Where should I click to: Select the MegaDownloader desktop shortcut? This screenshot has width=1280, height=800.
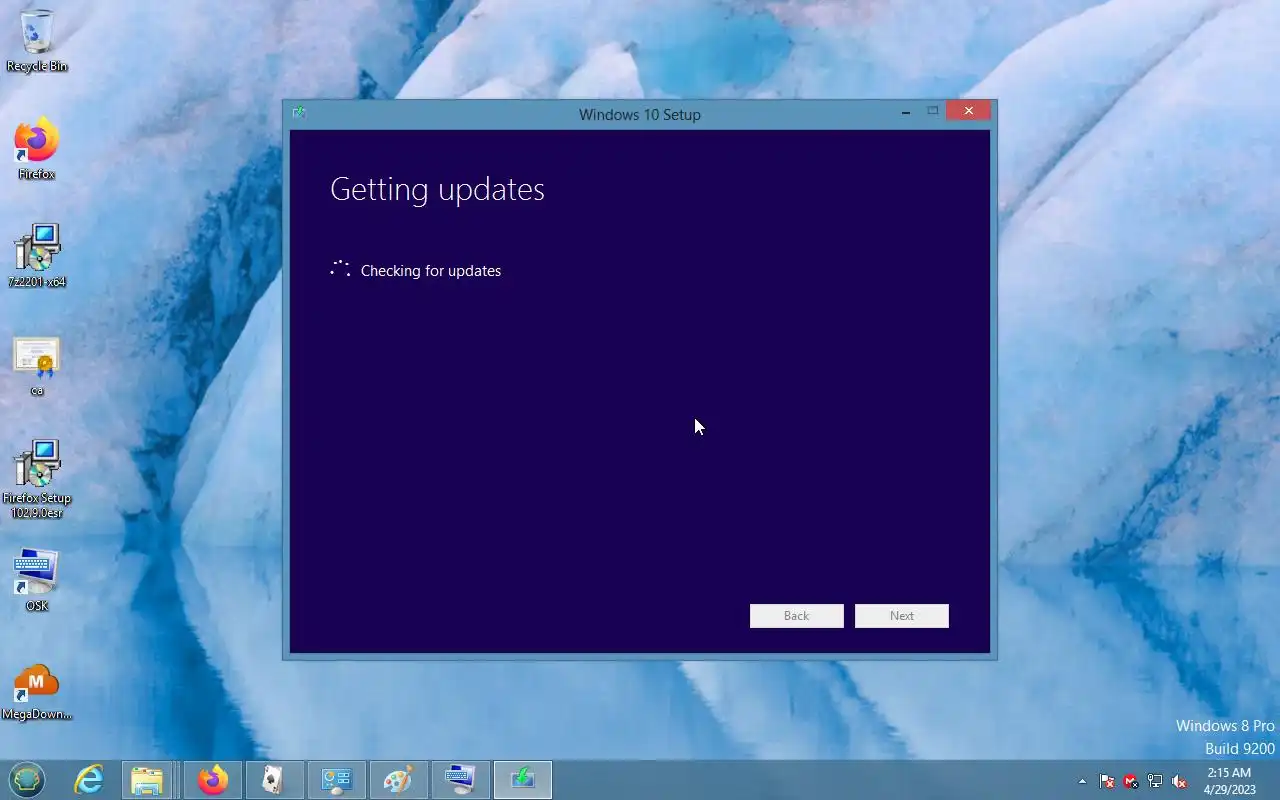[x=37, y=692]
